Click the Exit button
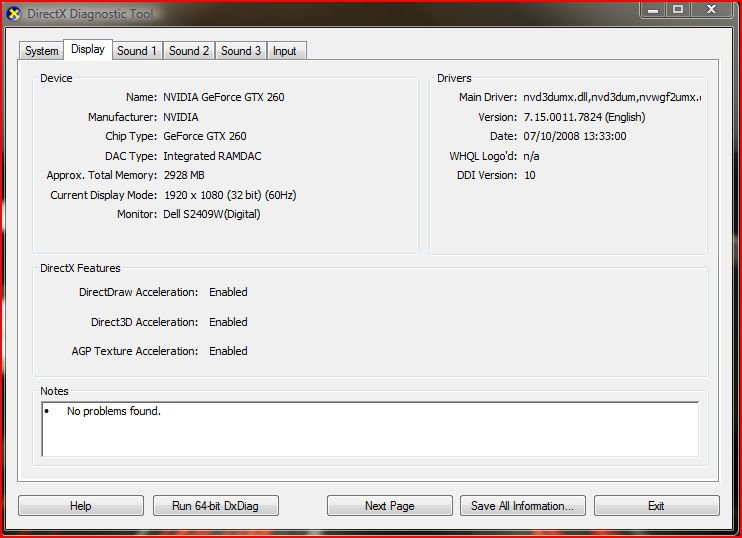This screenshot has width=742, height=538. (656, 506)
